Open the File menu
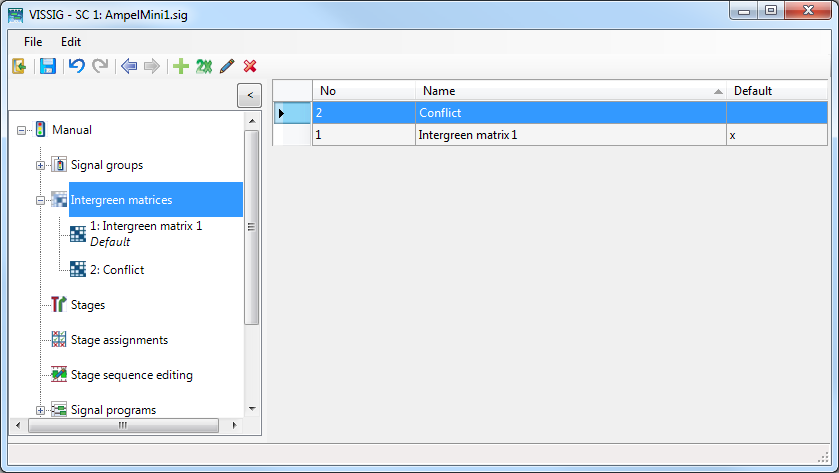The width and height of the screenshot is (839, 473). click(33, 42)
